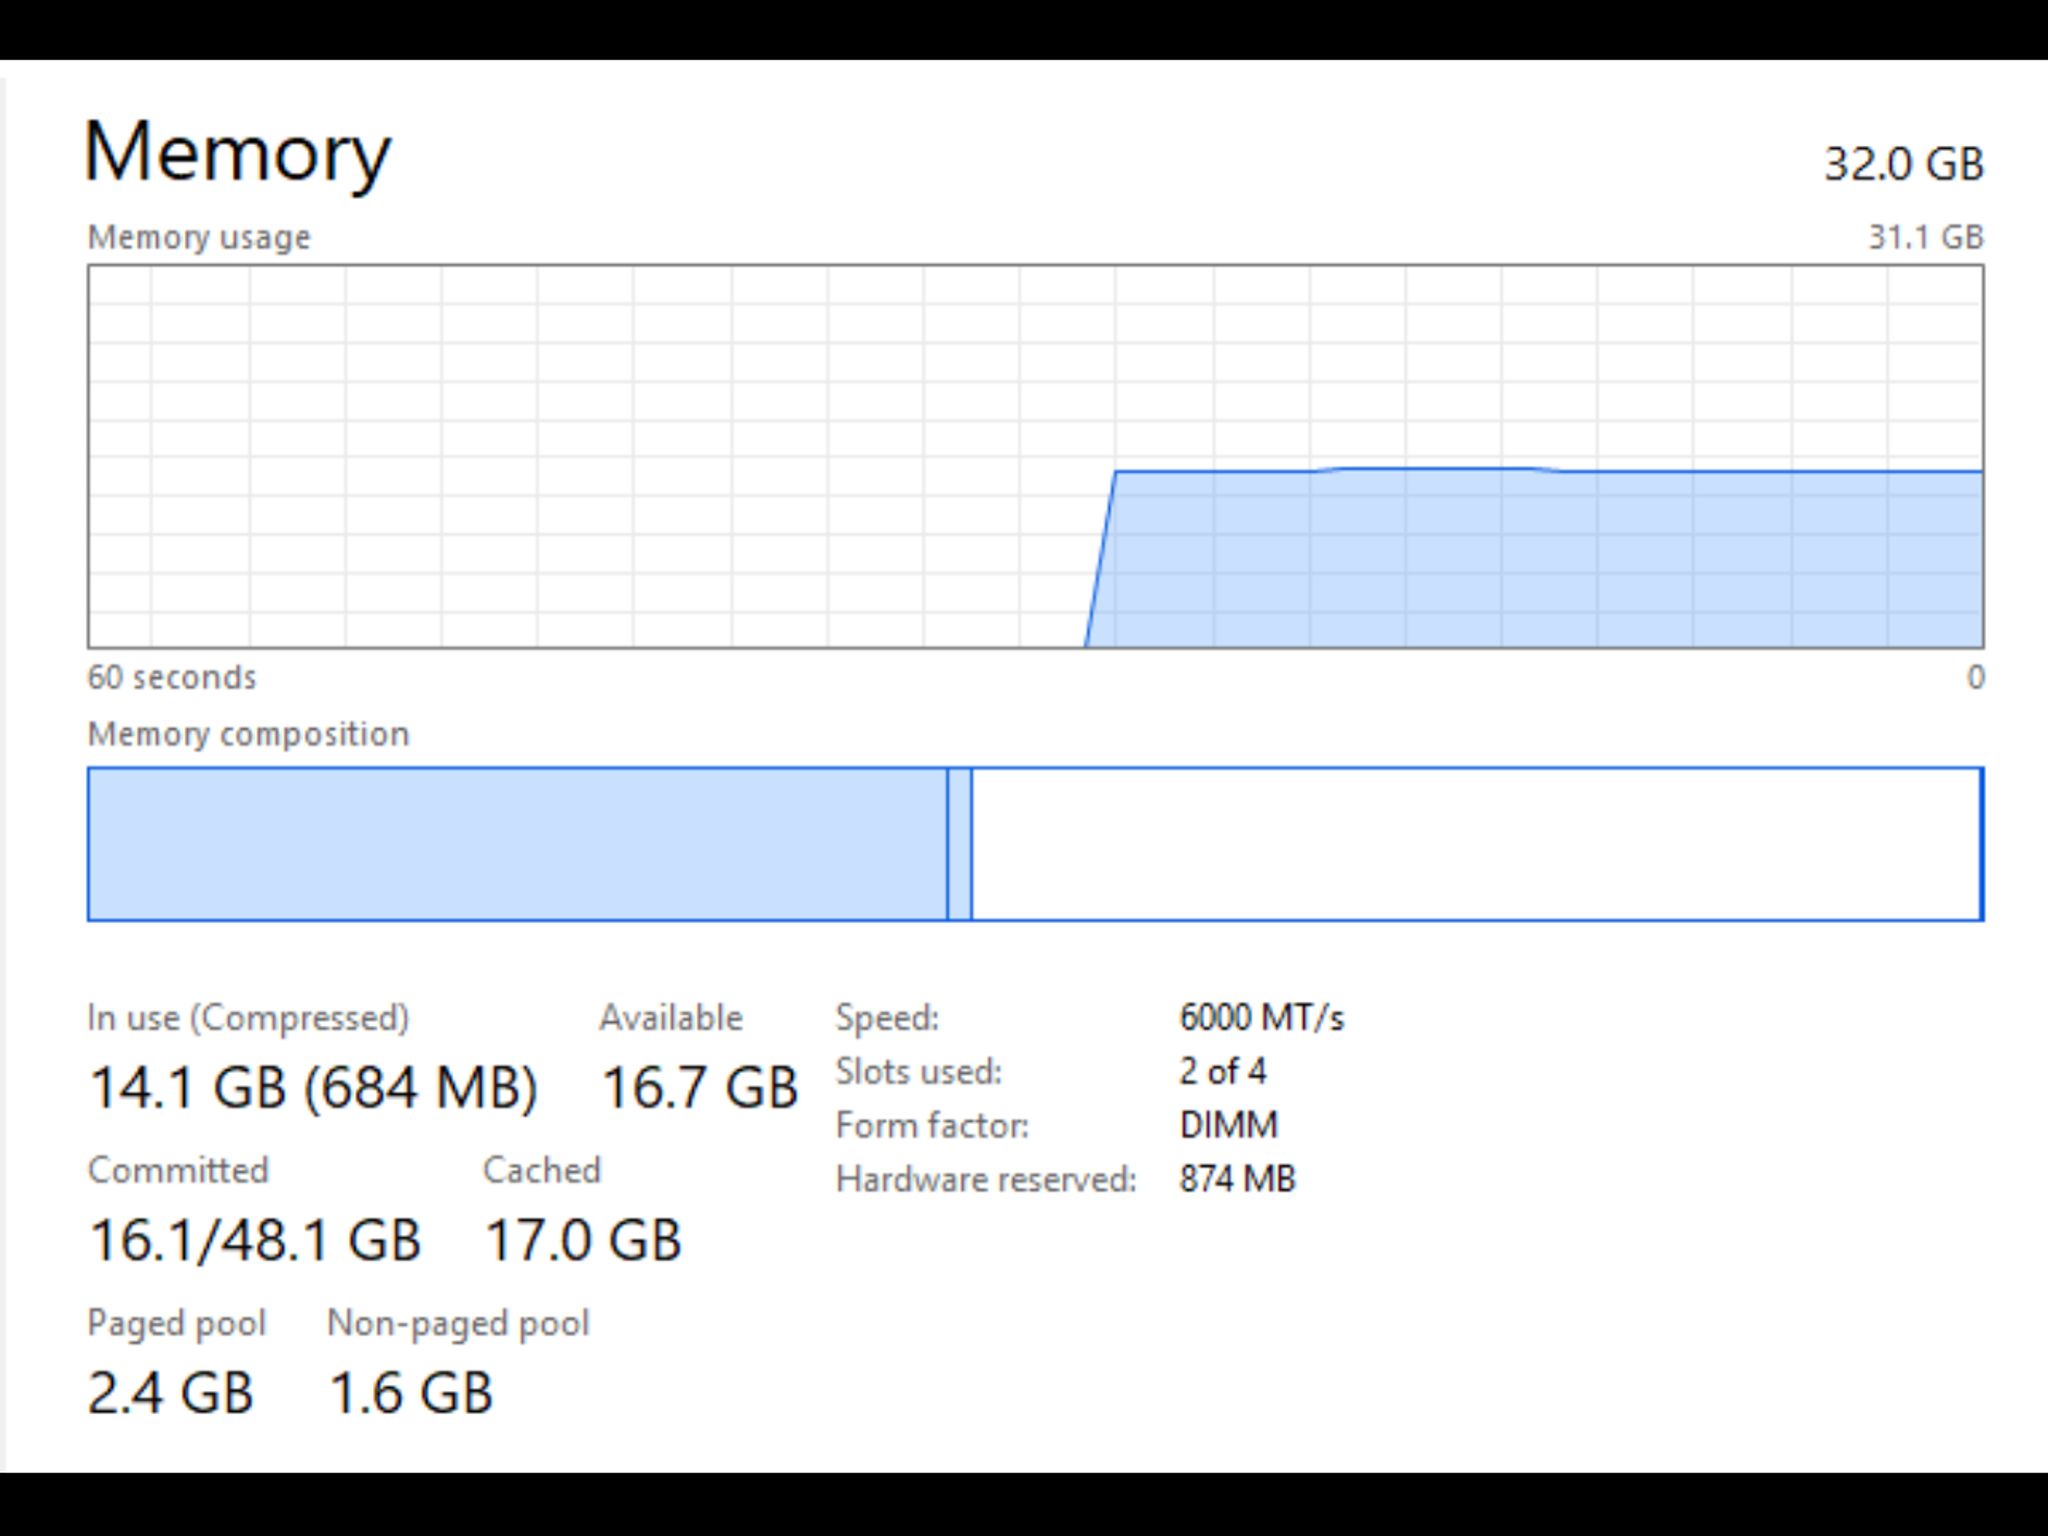Click the 32.0 GB total memory label
2048x1536 pixels.
1903,164
